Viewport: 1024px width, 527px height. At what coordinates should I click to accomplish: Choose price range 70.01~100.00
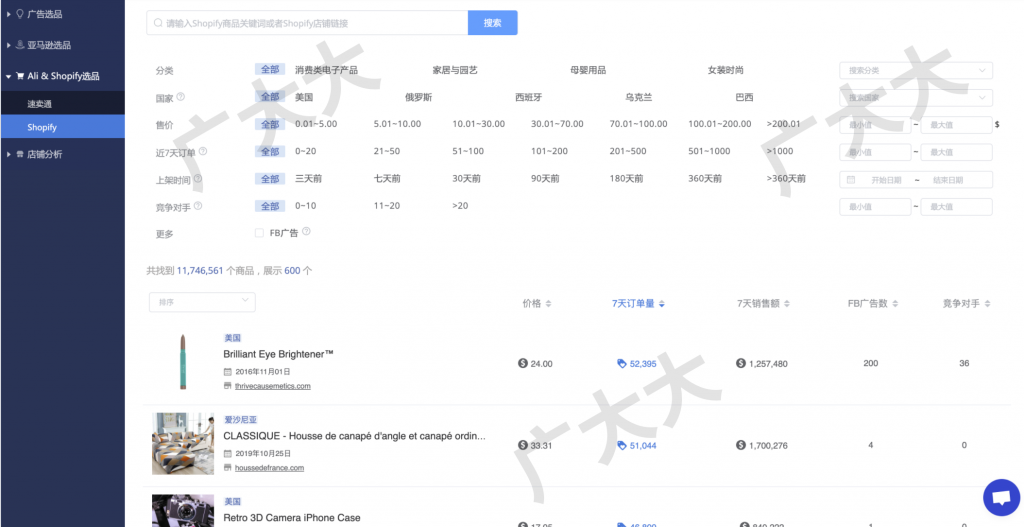pos(638,123)
